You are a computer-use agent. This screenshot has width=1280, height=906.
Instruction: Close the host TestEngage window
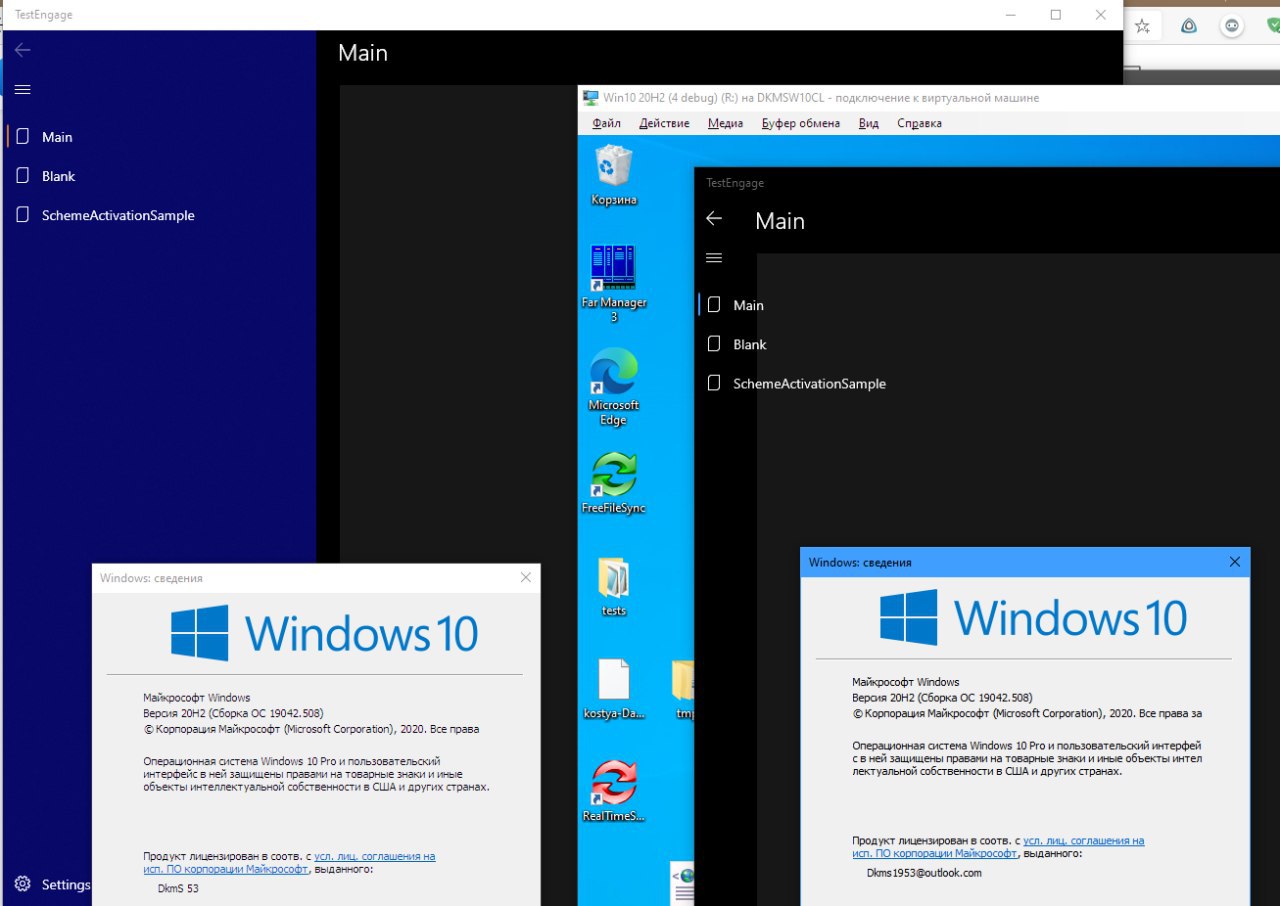(x=1101, y=15)
